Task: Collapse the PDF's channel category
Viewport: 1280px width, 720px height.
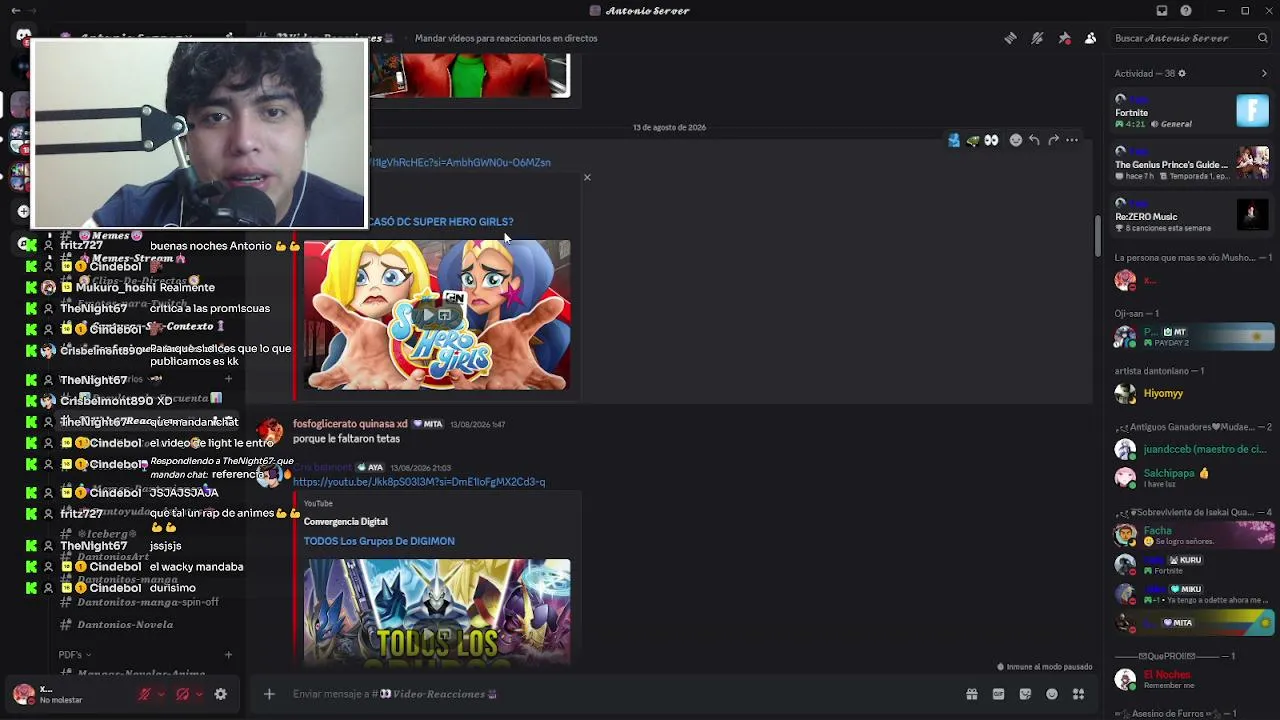Action: tap(74, 655)
